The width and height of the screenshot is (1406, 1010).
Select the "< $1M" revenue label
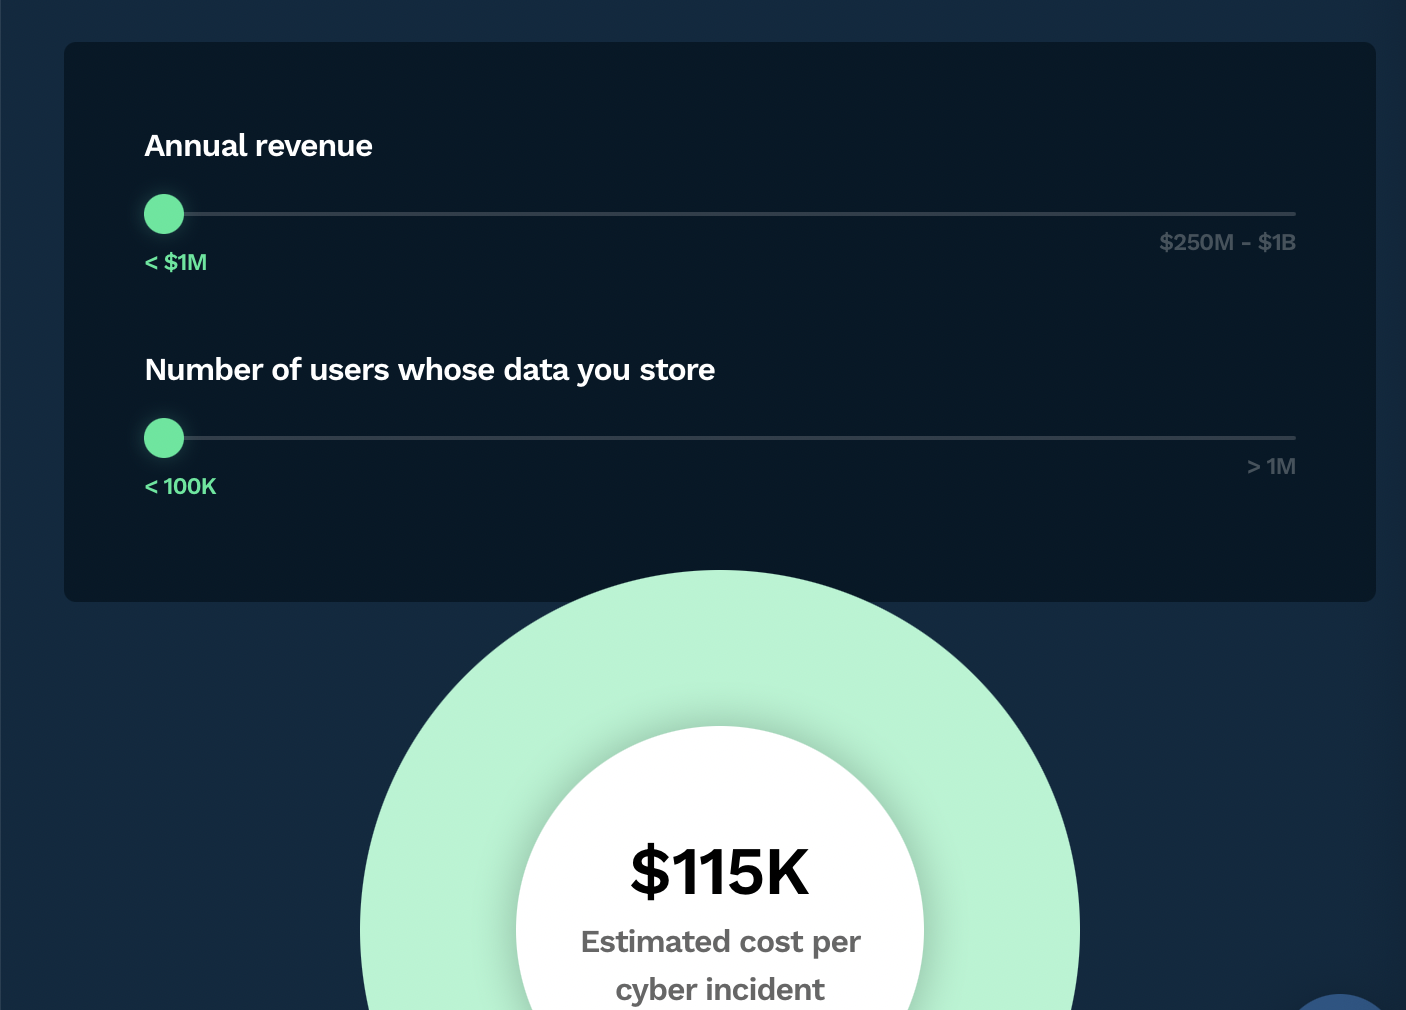point(176,262)
